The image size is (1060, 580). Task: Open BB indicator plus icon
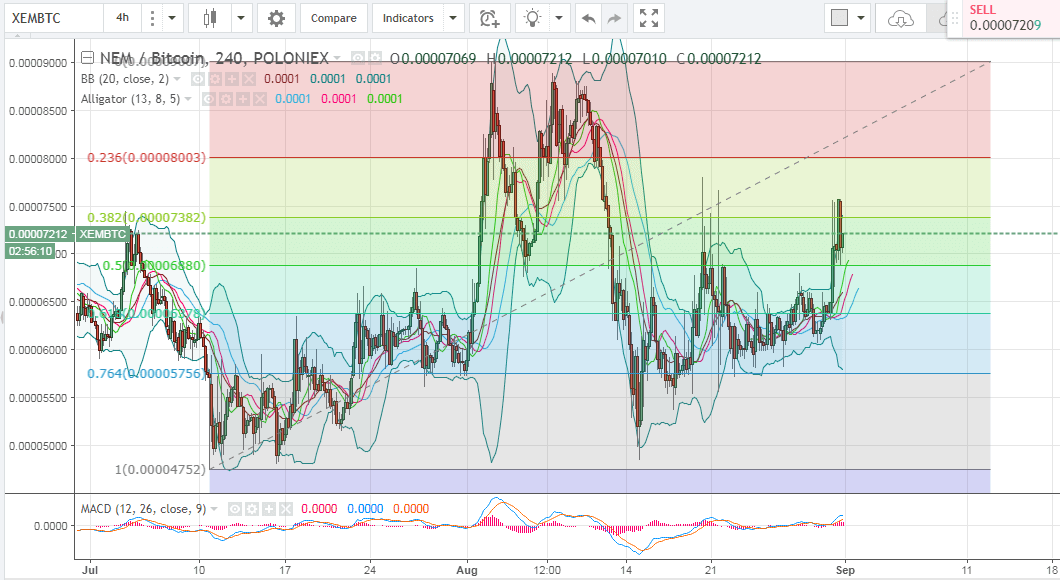tap(232, 79)
